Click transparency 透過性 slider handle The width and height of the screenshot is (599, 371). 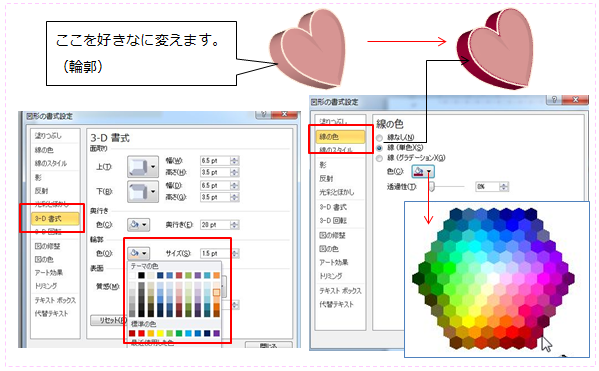tap(432, 186)
